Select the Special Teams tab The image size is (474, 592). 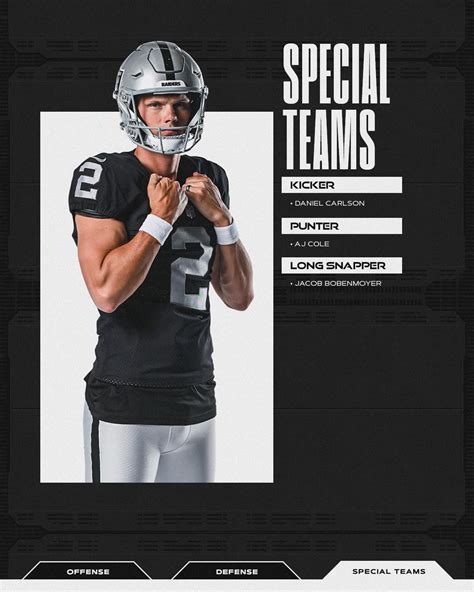point(389,571)
